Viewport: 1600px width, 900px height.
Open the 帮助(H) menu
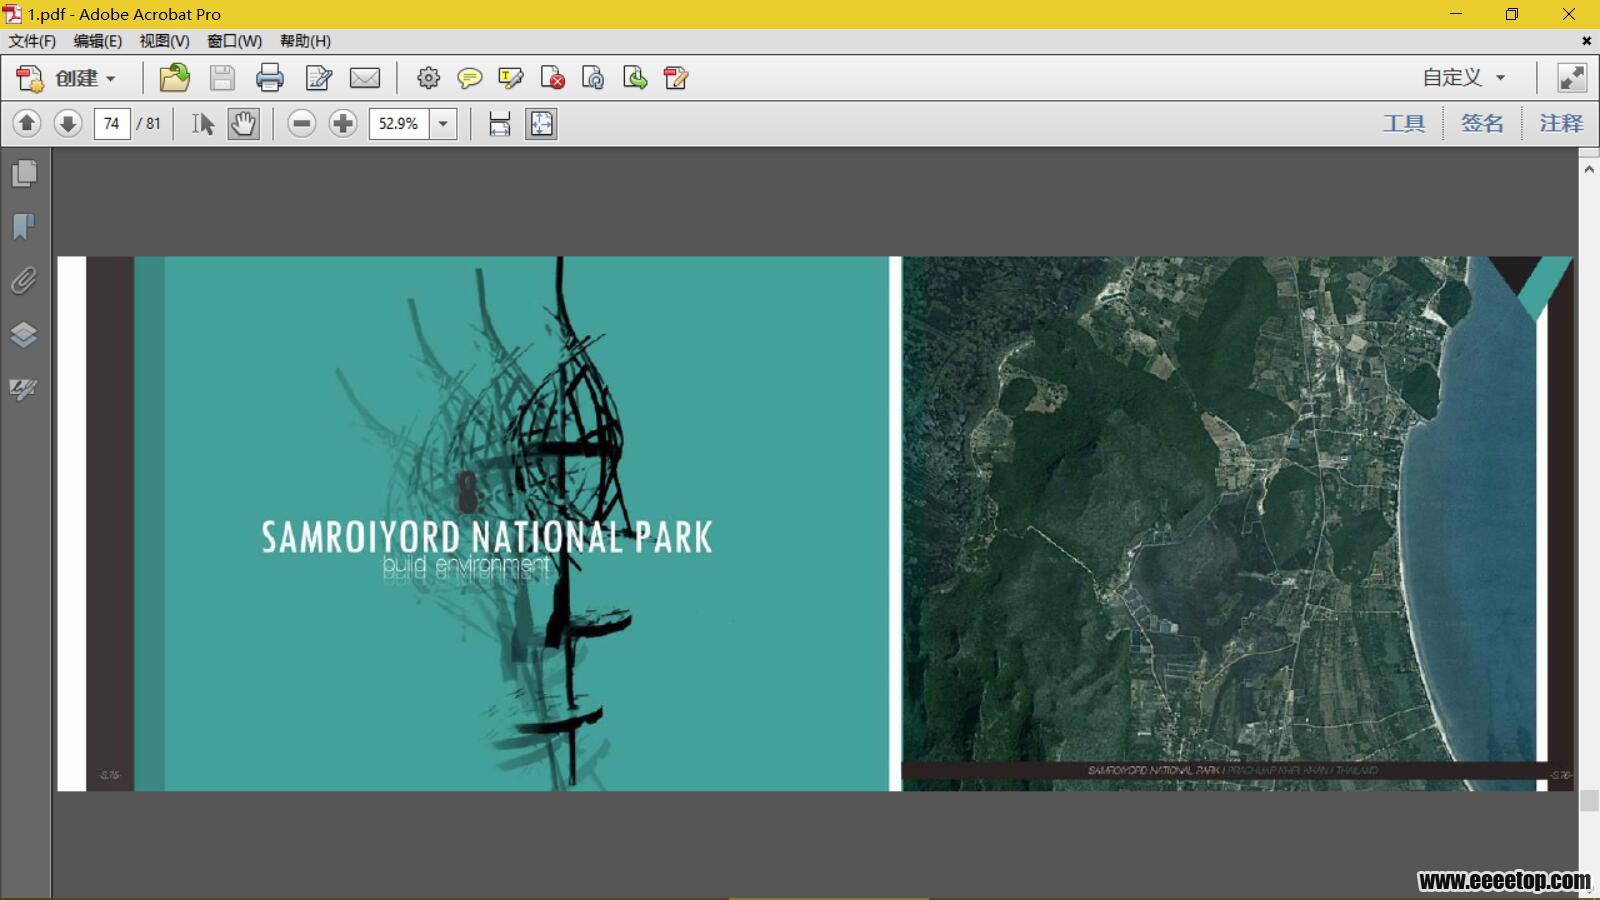tap(305, 41)
